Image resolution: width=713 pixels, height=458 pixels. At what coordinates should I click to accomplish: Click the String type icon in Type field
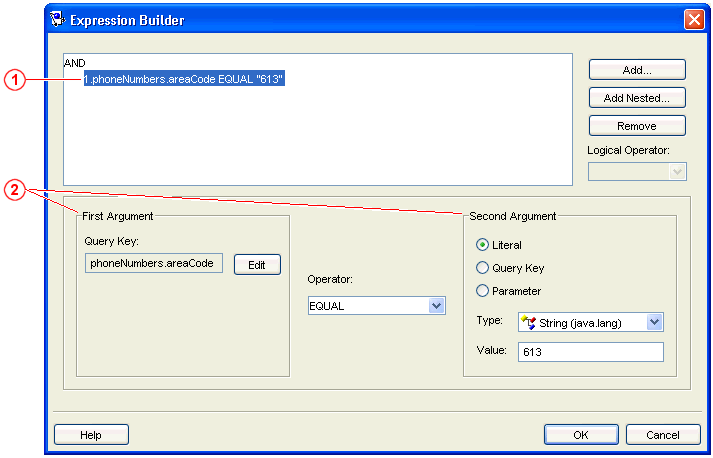click(528, 322)
